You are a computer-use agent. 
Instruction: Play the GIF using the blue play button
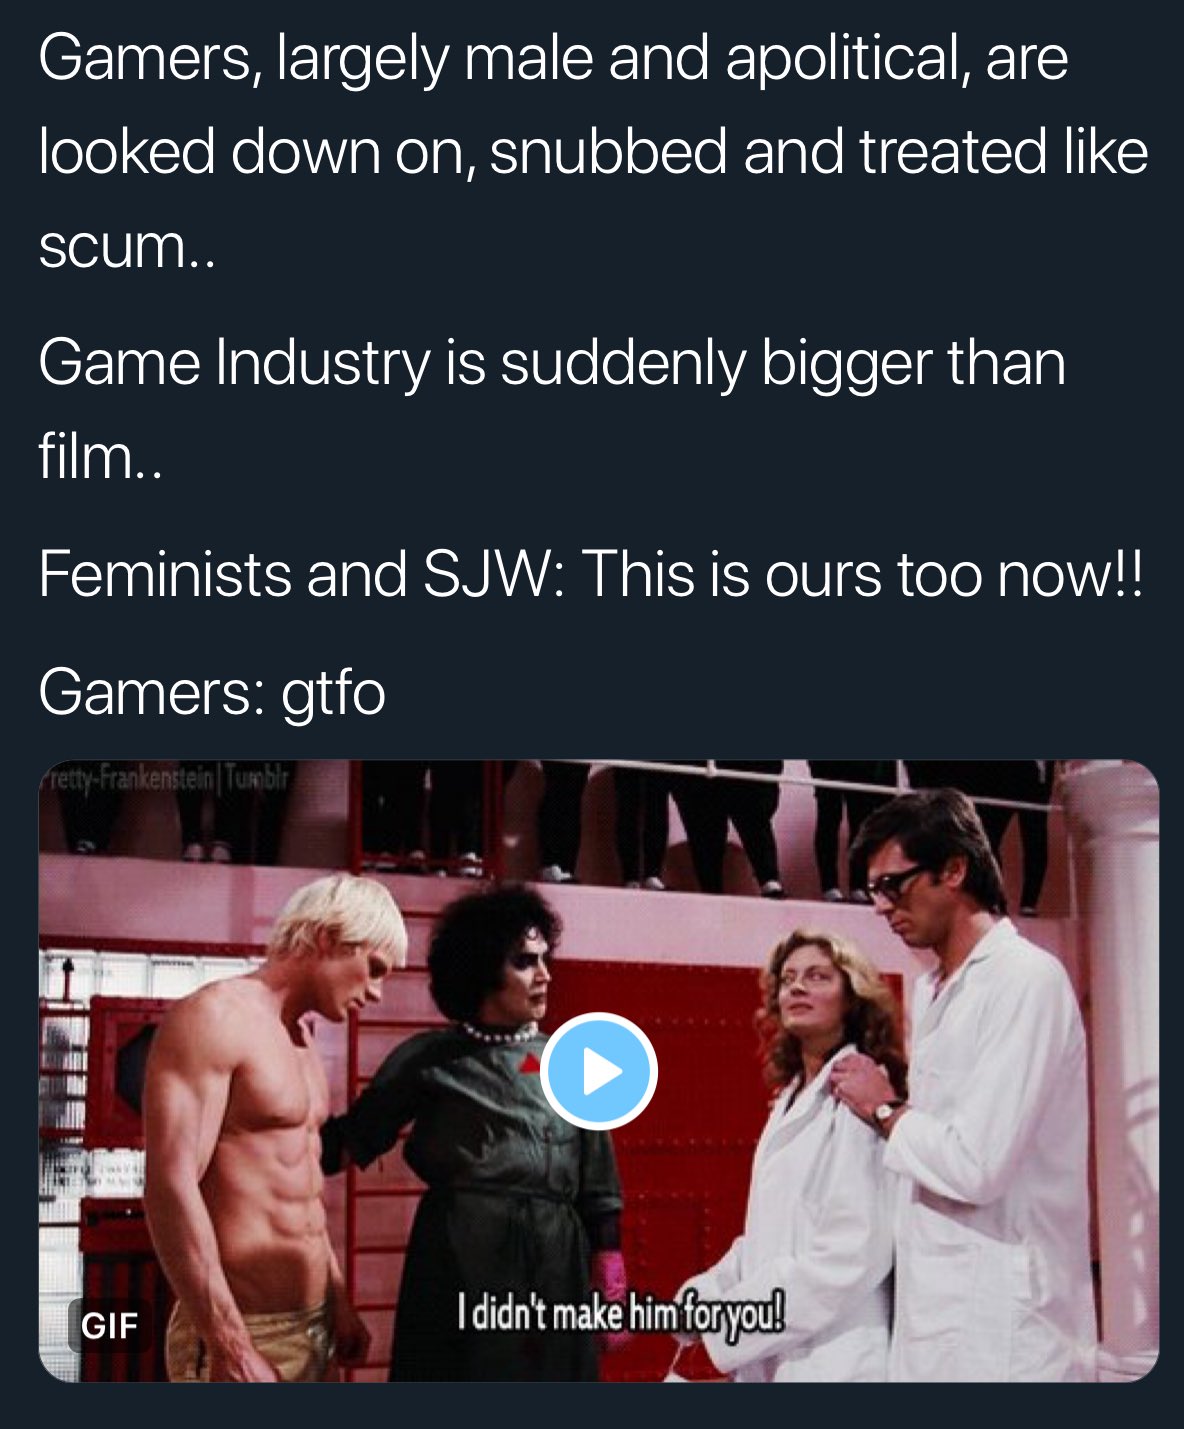click(x=598, y=1071)
